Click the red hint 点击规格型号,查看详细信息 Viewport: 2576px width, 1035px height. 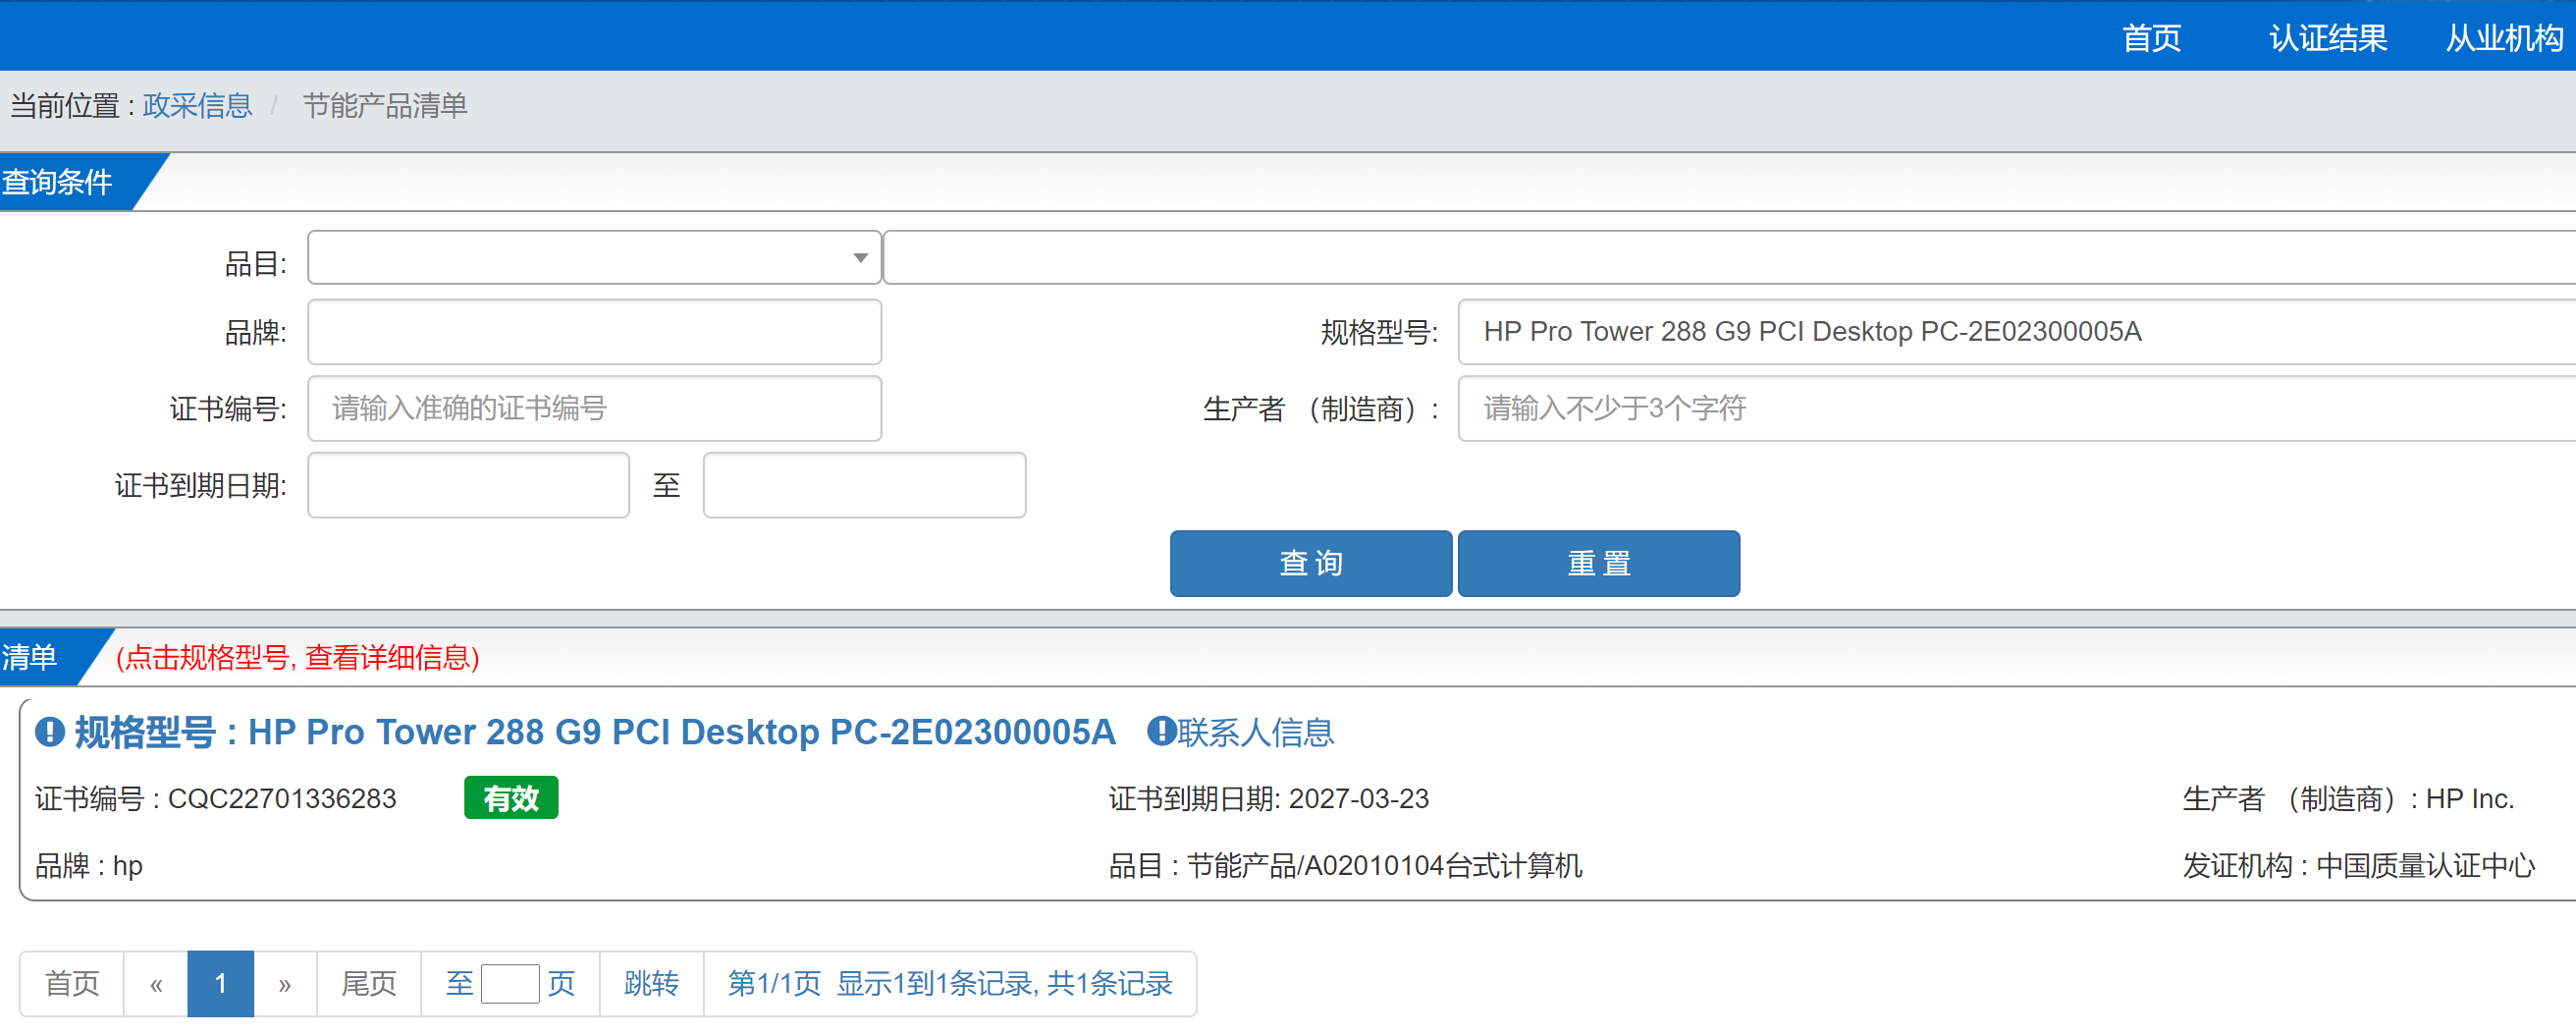click(298, 658)
